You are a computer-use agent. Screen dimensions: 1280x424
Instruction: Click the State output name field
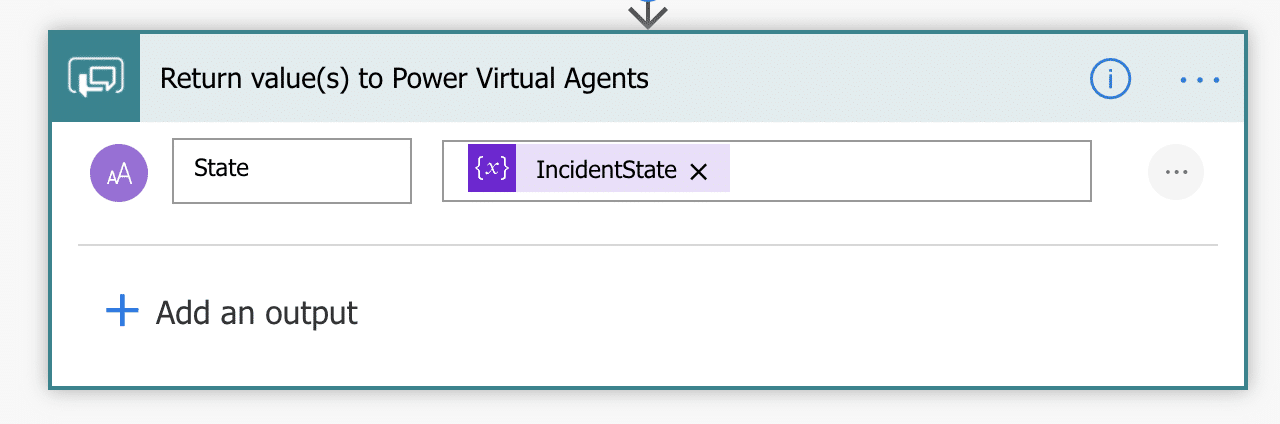coord(292,171)
